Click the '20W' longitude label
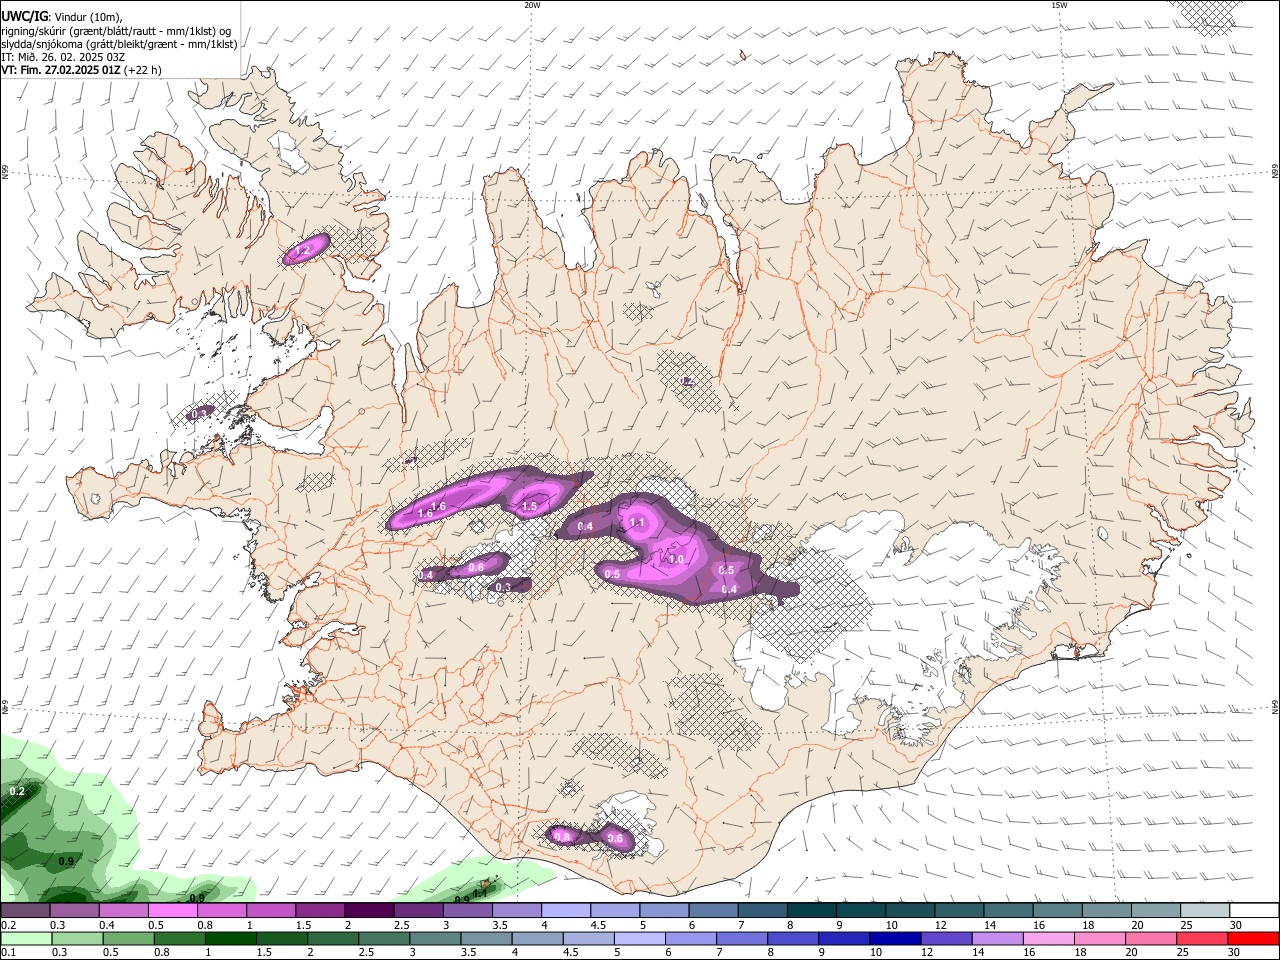Viewport: 1280px width, 960px height. click(532, 5)
